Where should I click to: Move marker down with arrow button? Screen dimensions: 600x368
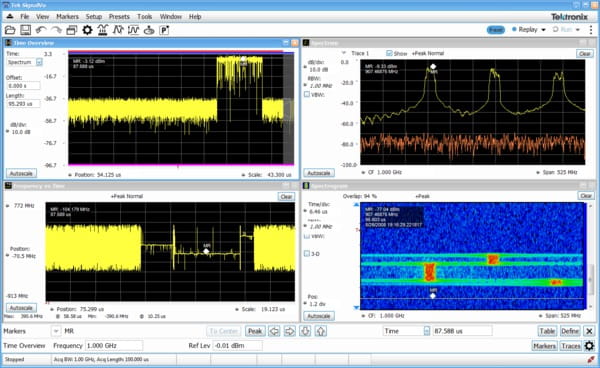(305, 331)
